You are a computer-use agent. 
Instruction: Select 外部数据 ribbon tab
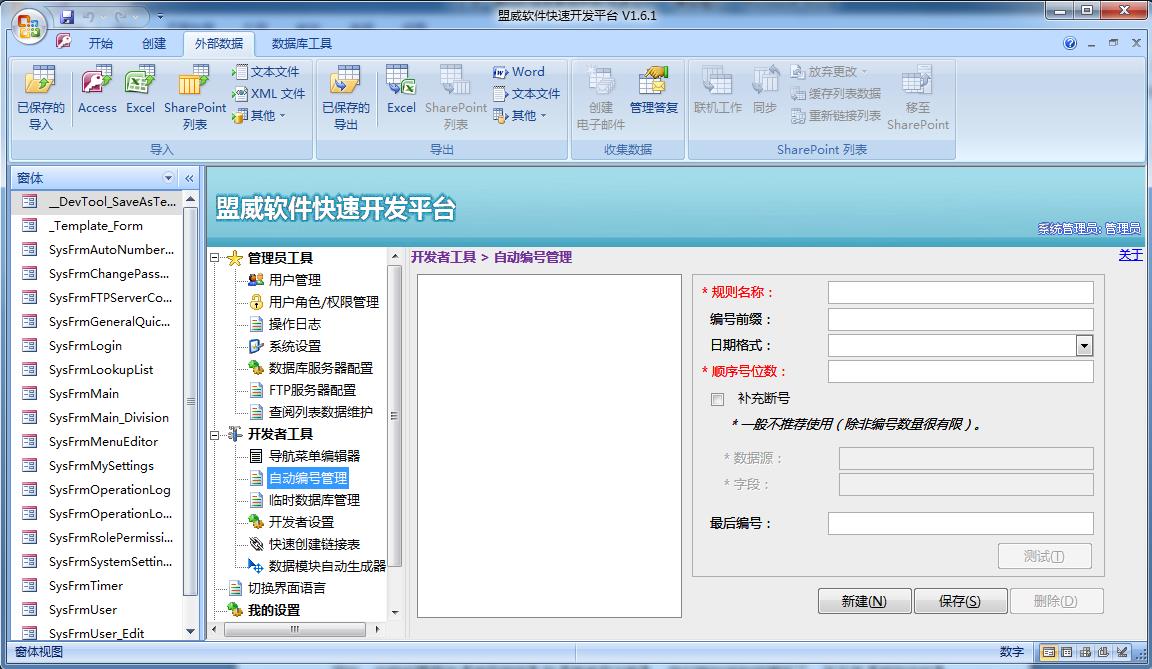click(219, 43)
